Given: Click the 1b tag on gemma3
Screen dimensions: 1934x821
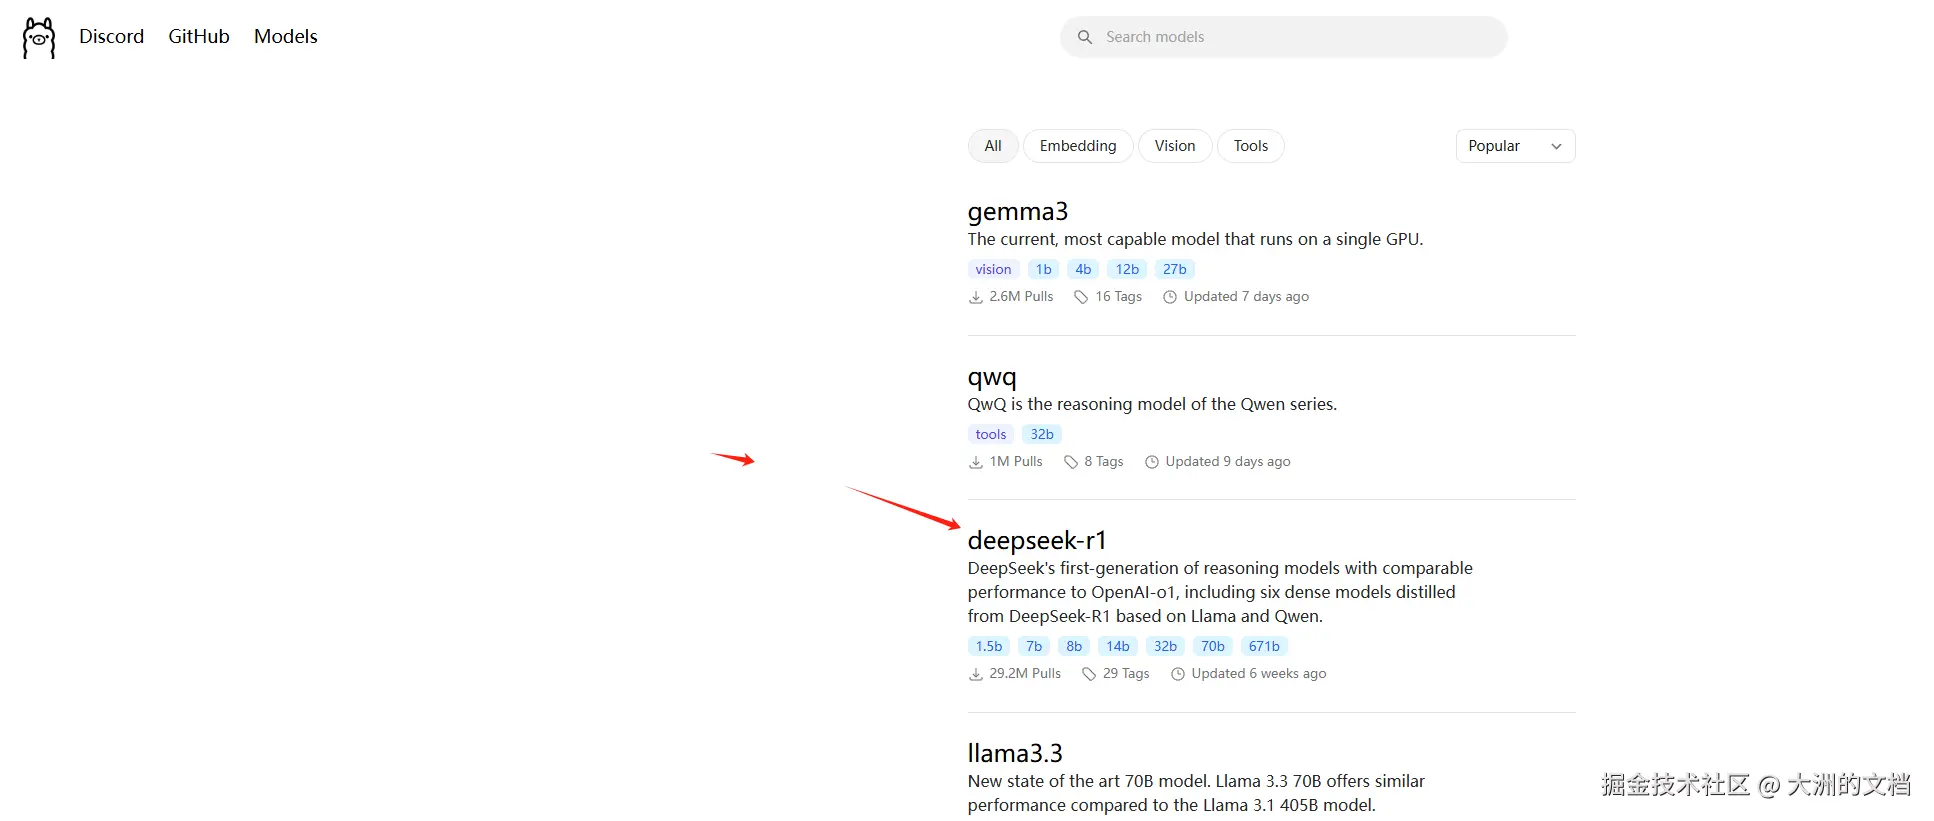Looking at the screenshot, I should 1043,269.
